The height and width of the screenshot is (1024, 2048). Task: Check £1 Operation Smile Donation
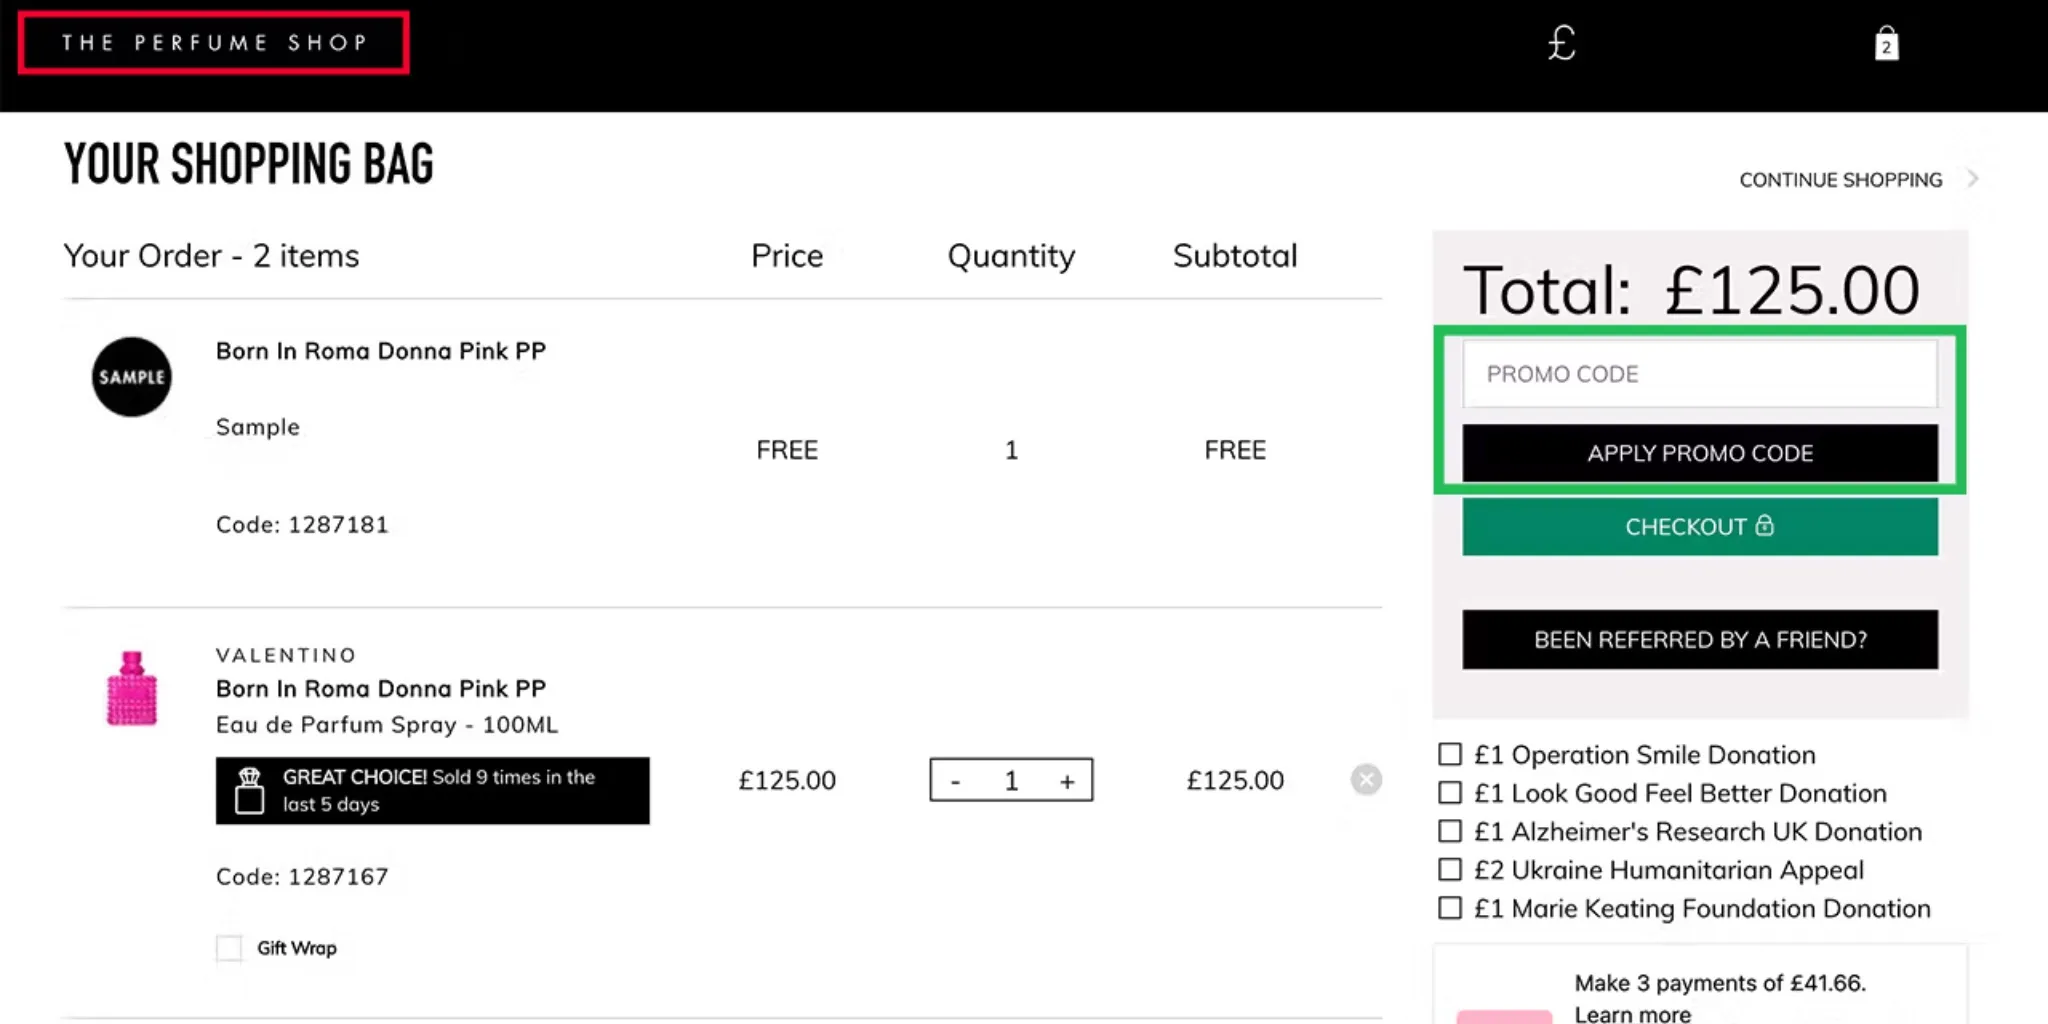[1450, 755]
